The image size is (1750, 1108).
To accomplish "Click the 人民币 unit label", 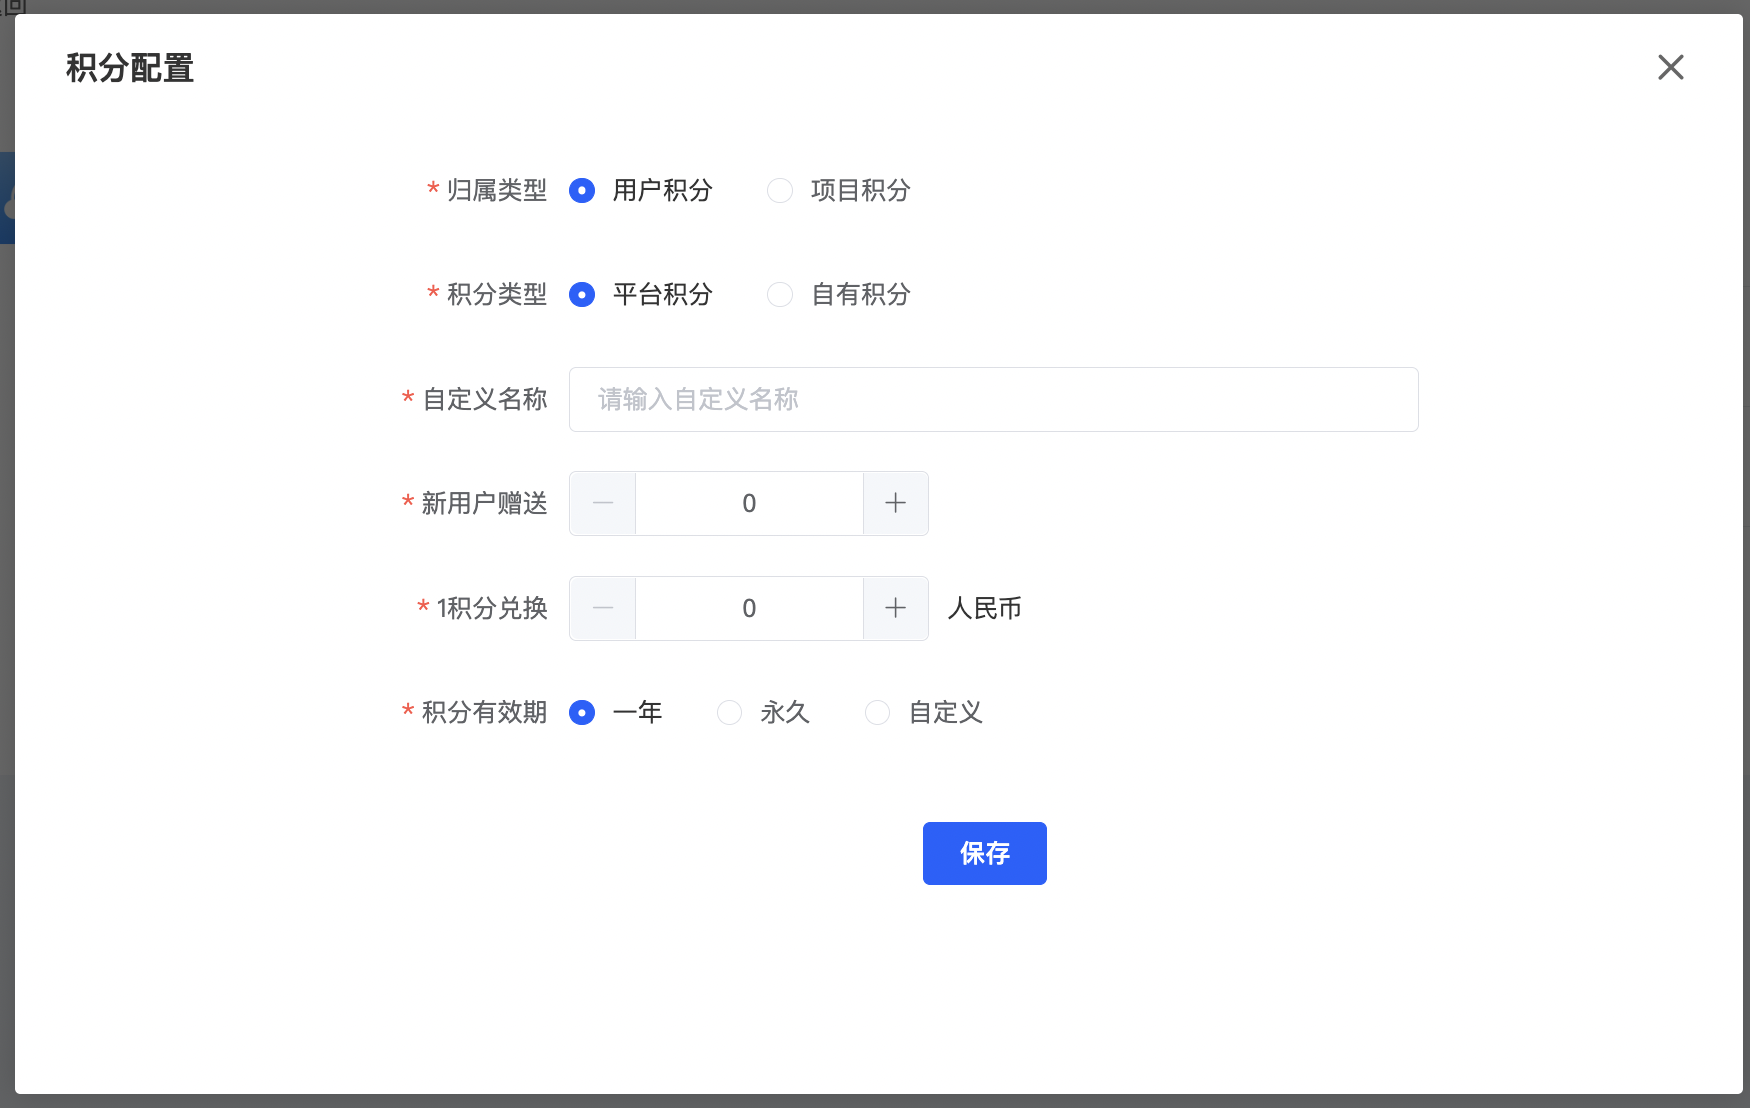I will (984, 608).
